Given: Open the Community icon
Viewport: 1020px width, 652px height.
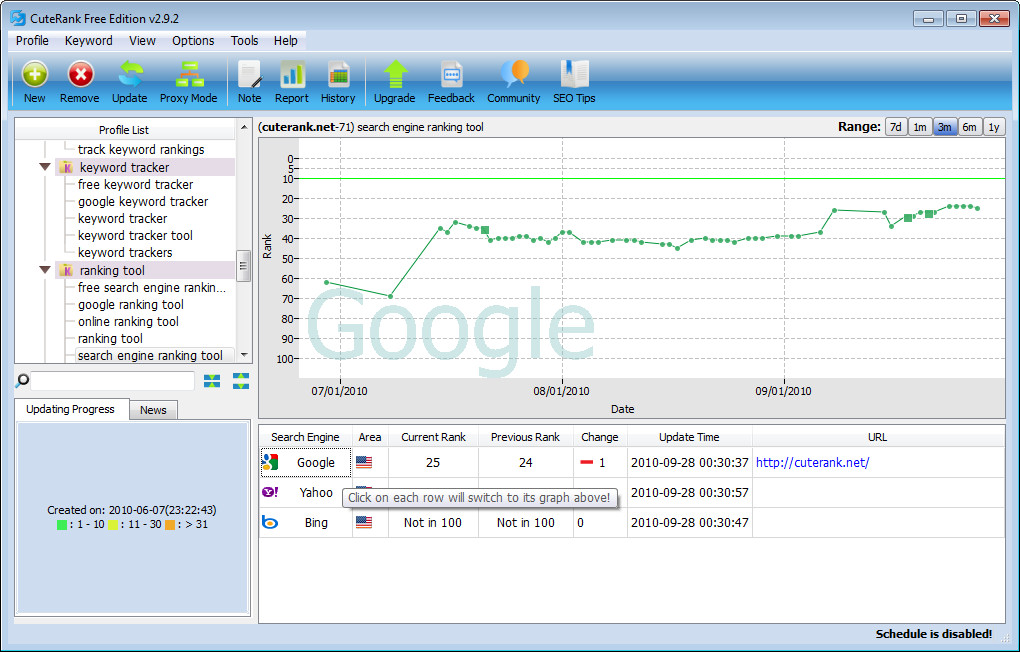Looking at the screenshot, I should coord(514,74).
